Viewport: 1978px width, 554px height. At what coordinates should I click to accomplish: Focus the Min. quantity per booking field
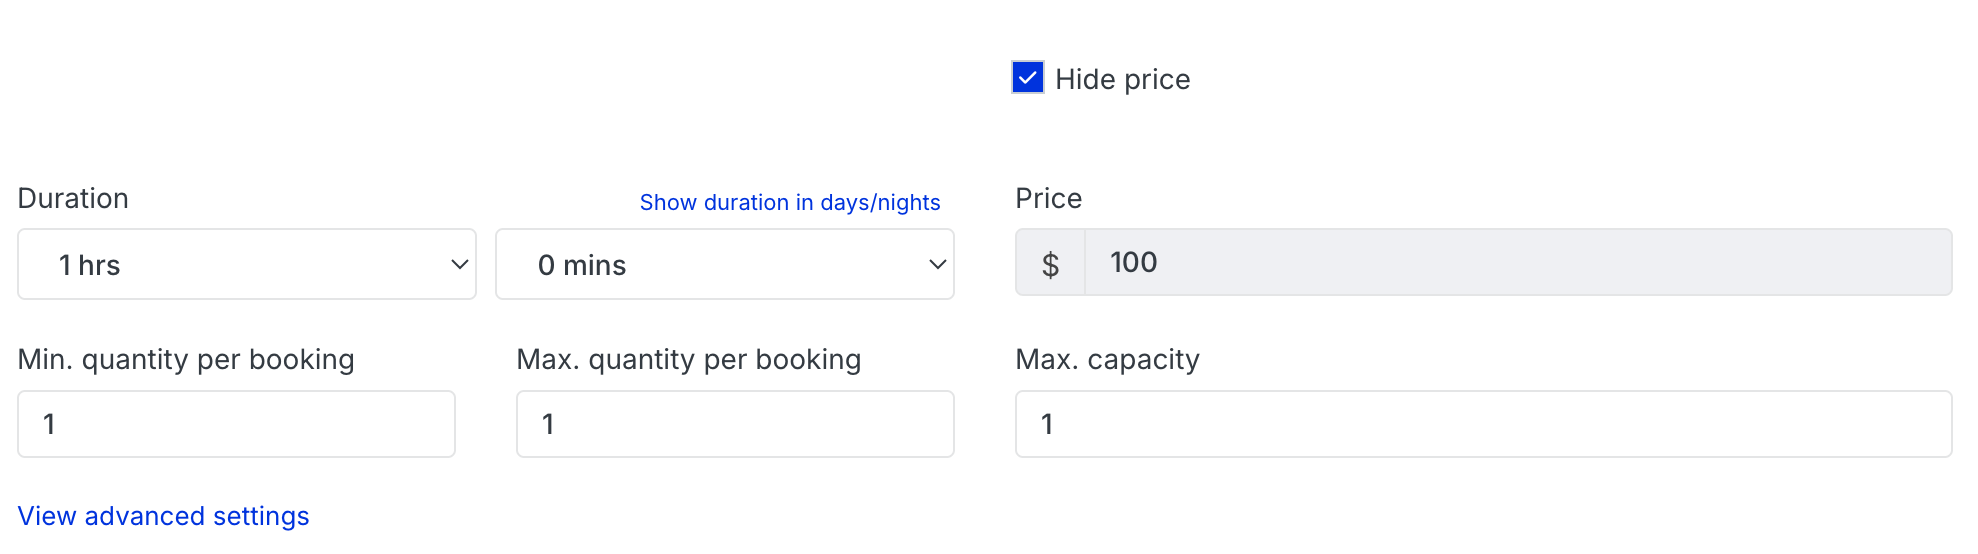pos(236,424)
